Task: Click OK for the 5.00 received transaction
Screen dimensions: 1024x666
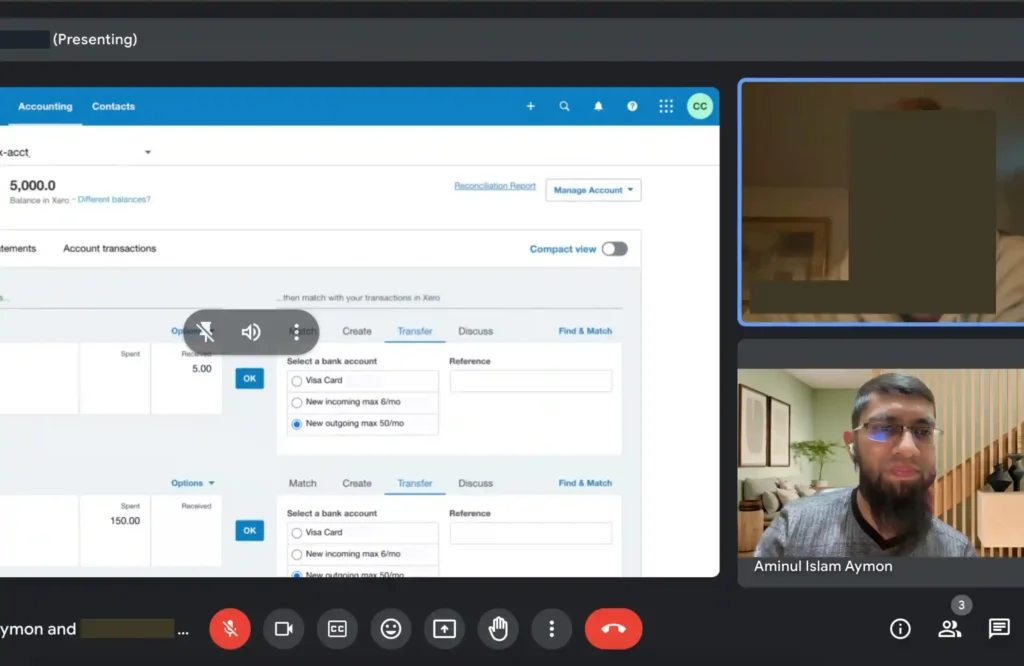Action: point(249,379)
